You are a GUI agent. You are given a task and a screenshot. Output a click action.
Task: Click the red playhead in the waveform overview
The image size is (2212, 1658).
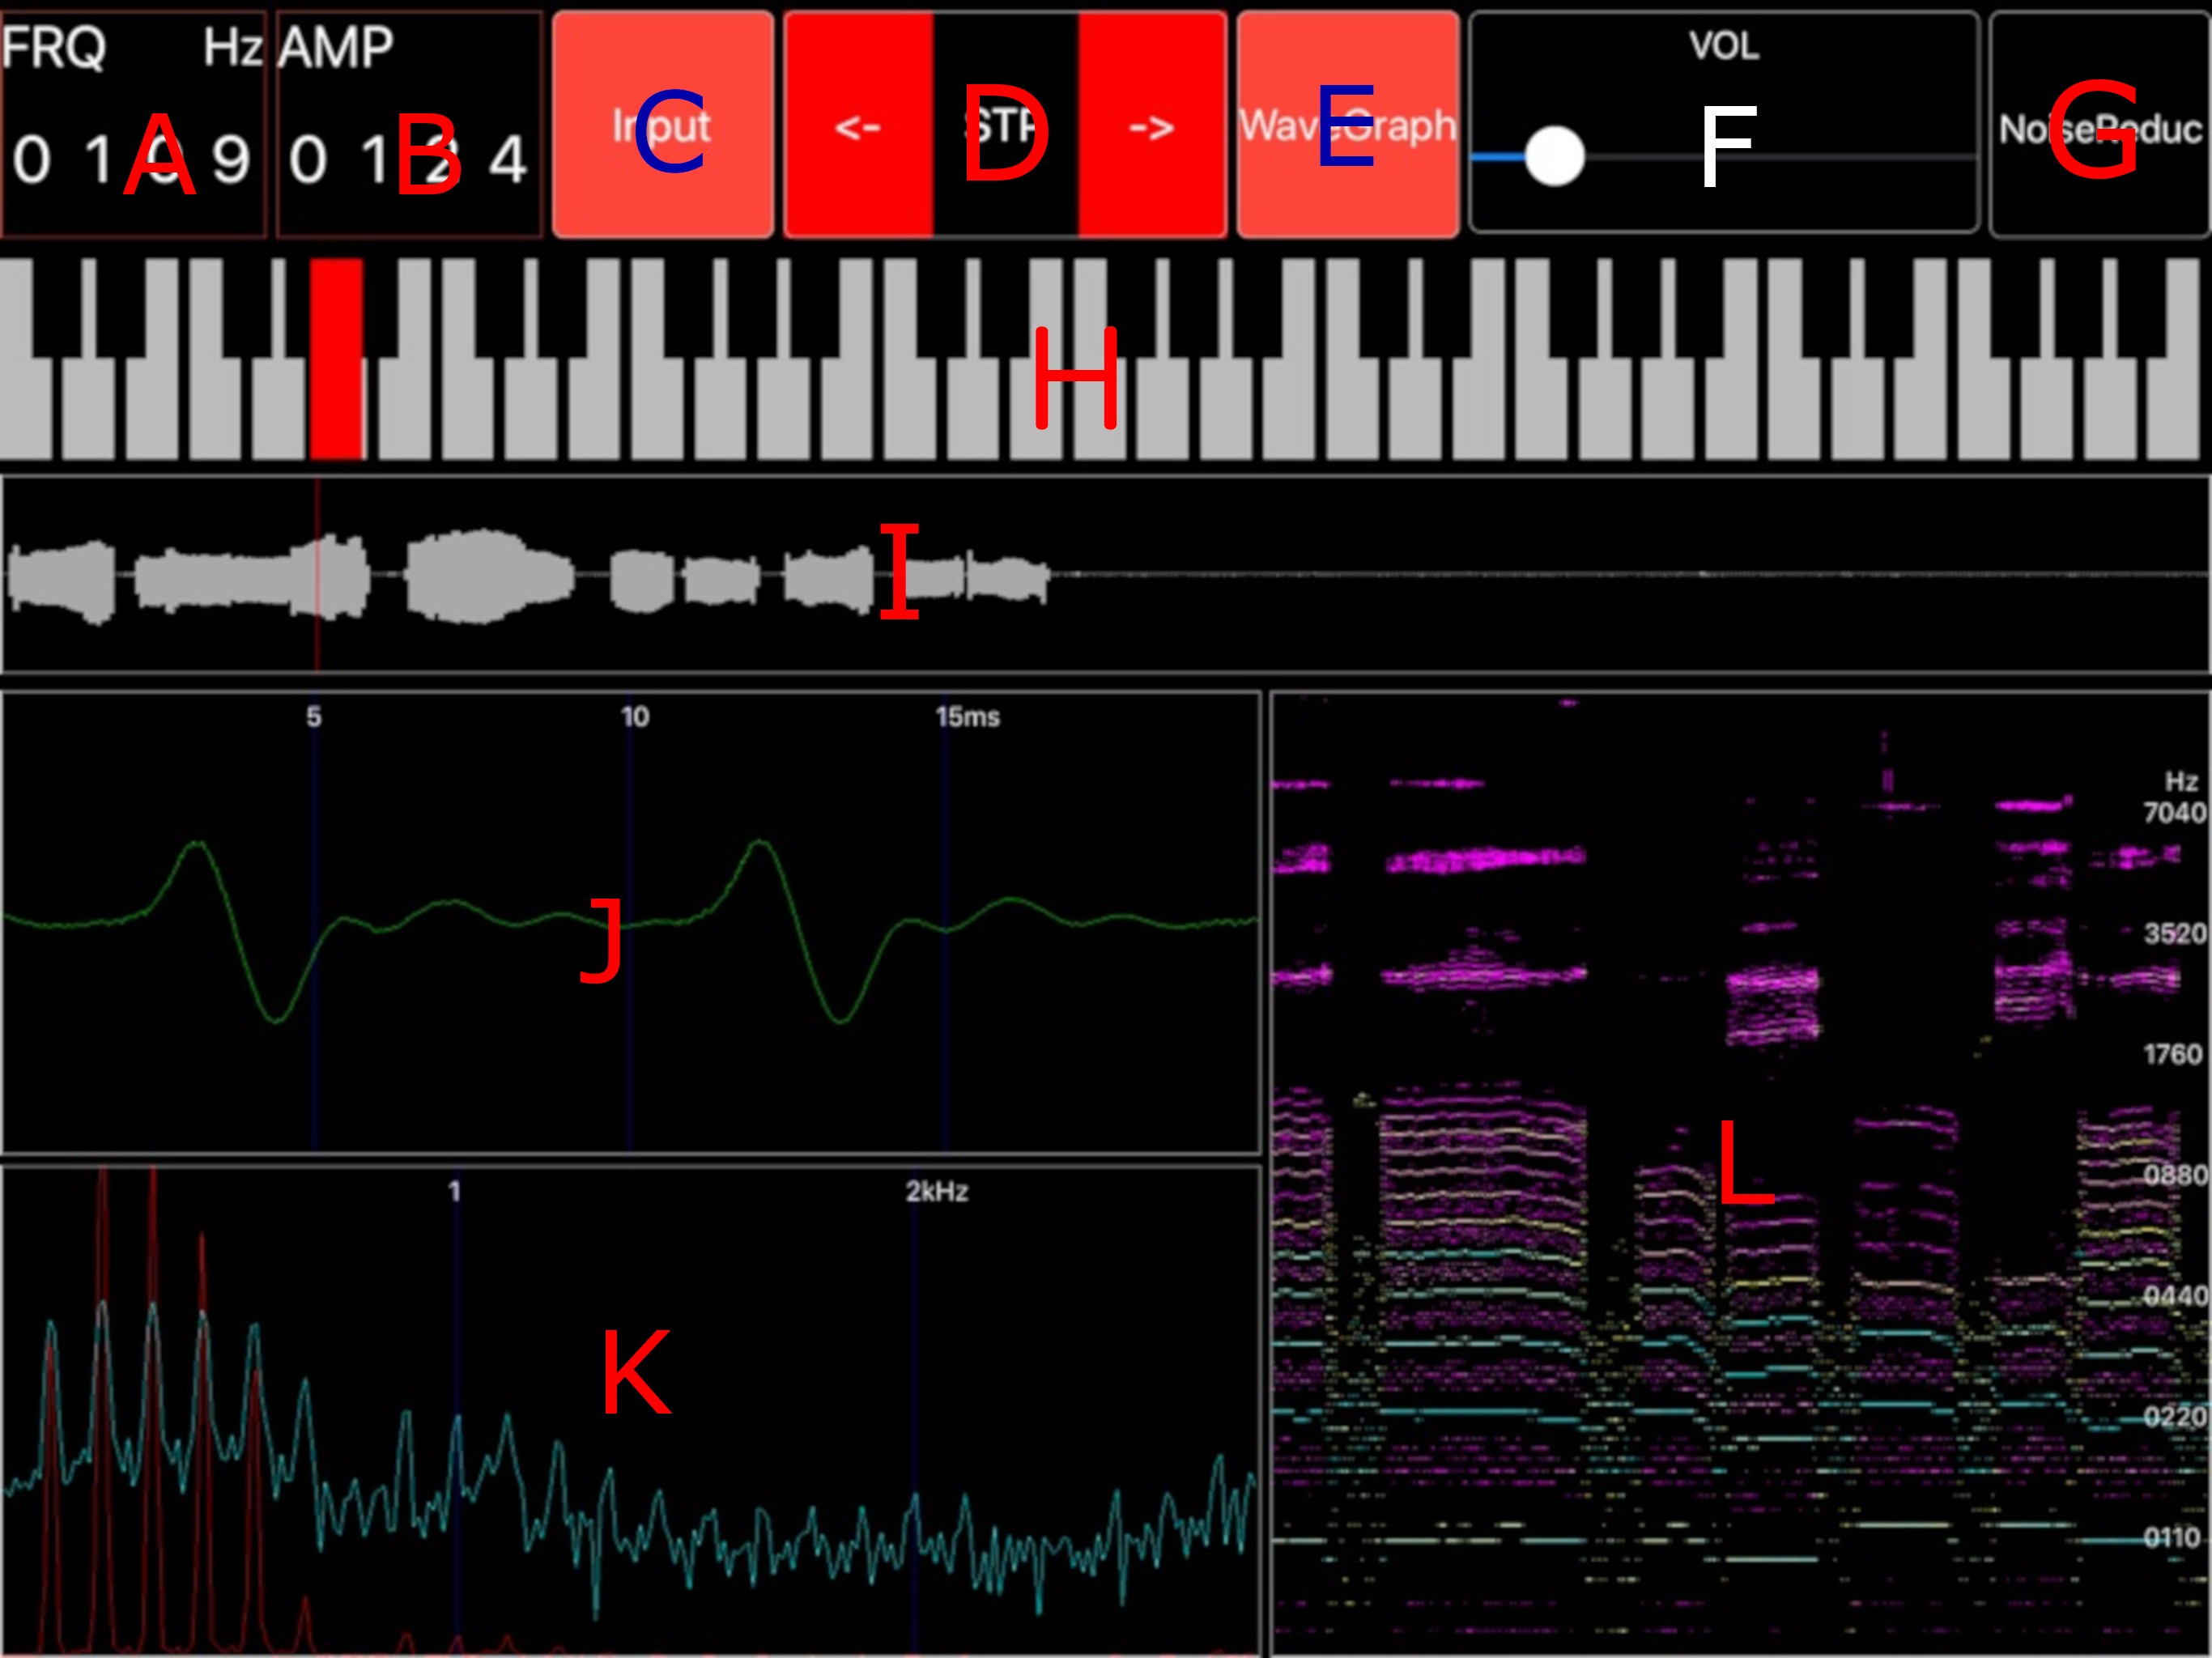[x=318, y=575]
